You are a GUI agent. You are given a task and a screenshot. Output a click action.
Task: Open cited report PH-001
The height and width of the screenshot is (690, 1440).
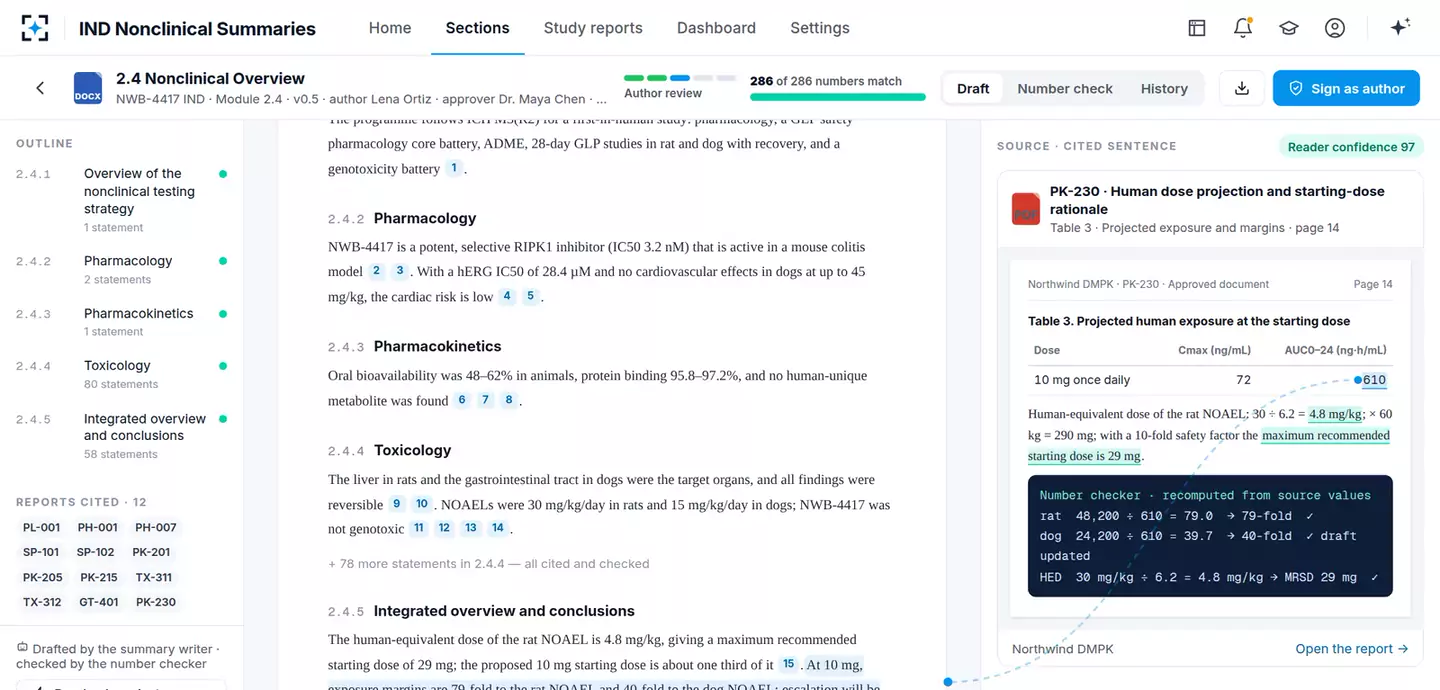[98, 527]
